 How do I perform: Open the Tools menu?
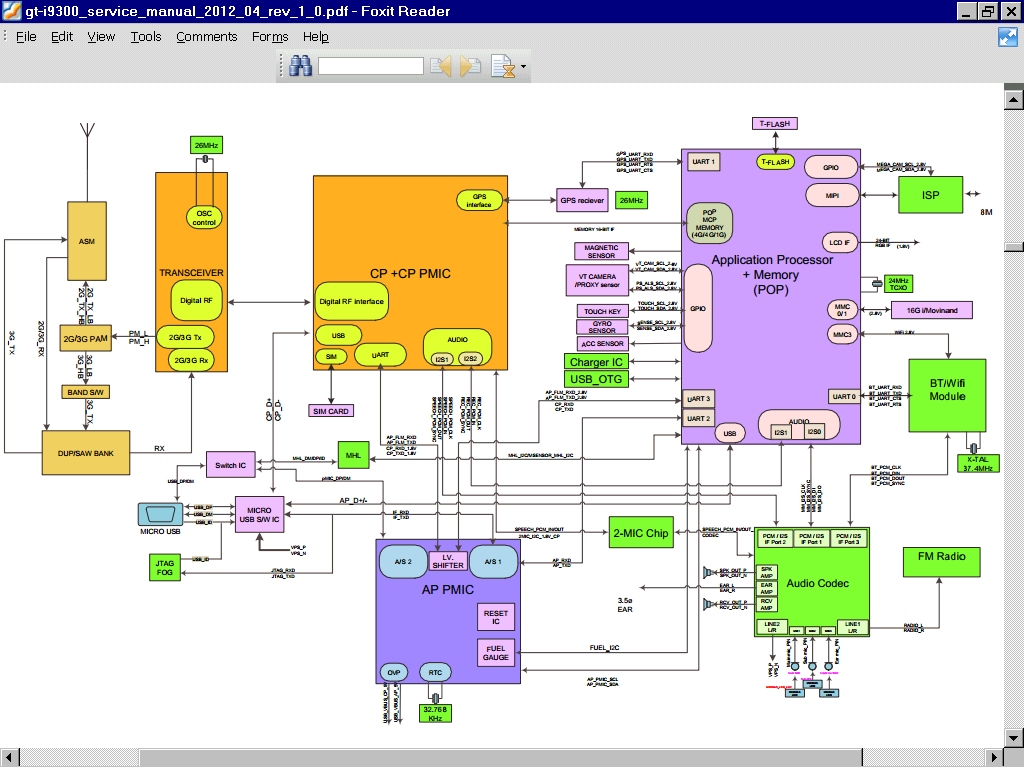tap(146, 37)
